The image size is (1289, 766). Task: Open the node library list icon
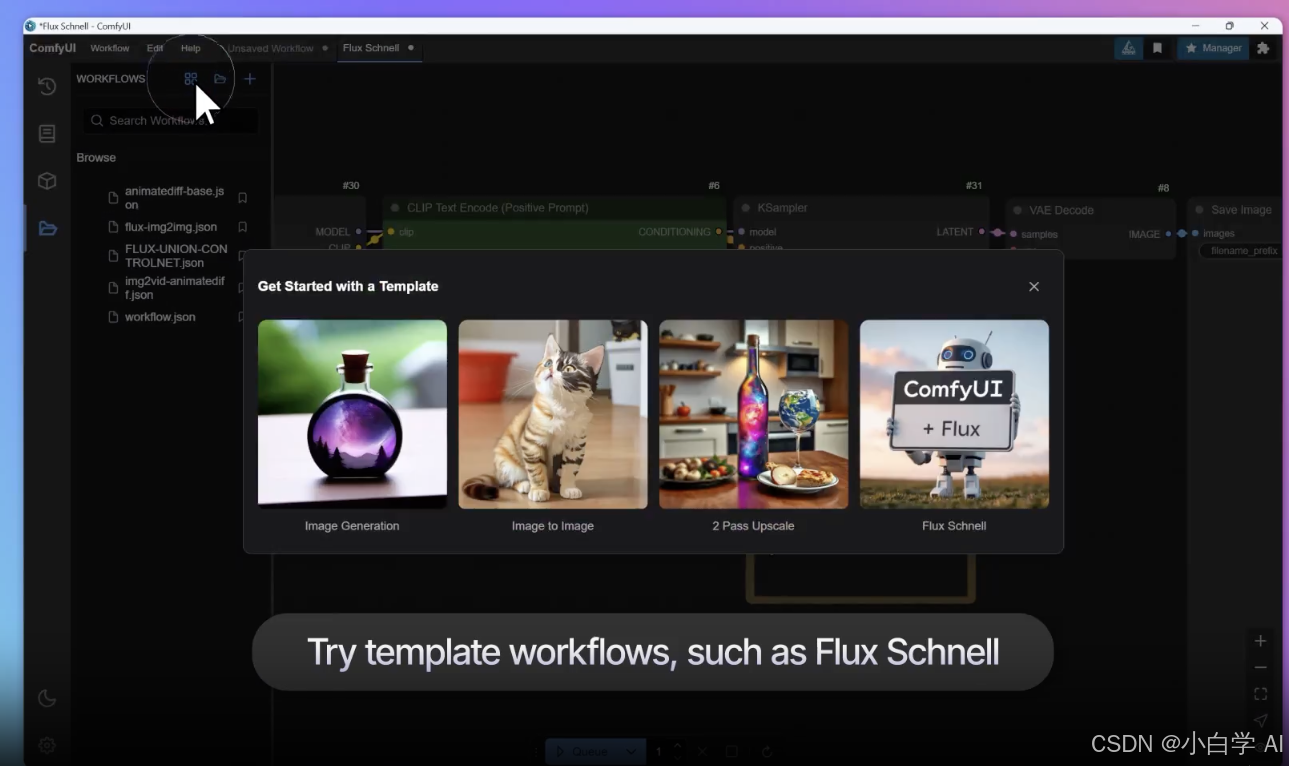[x=47, y=133]
